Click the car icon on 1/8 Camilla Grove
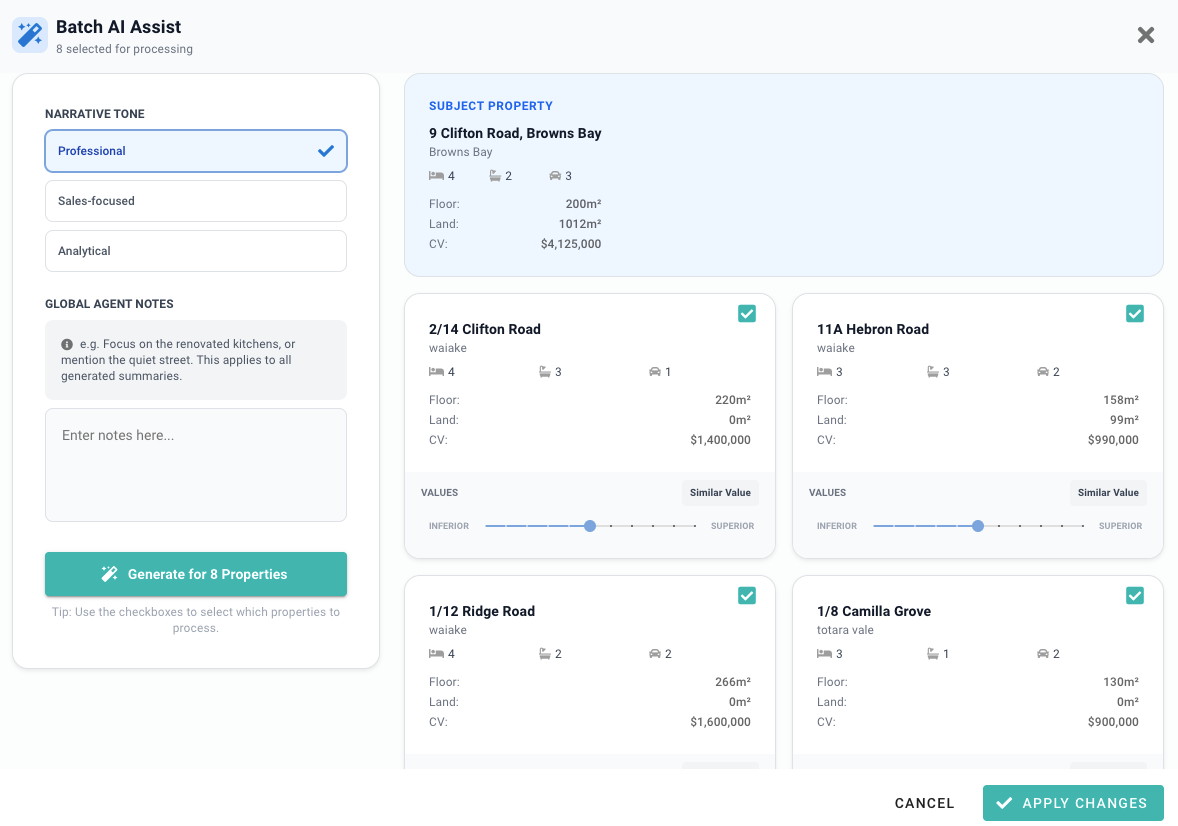The width and height of the screenshot is (1178, 826). pos(1042,654)
